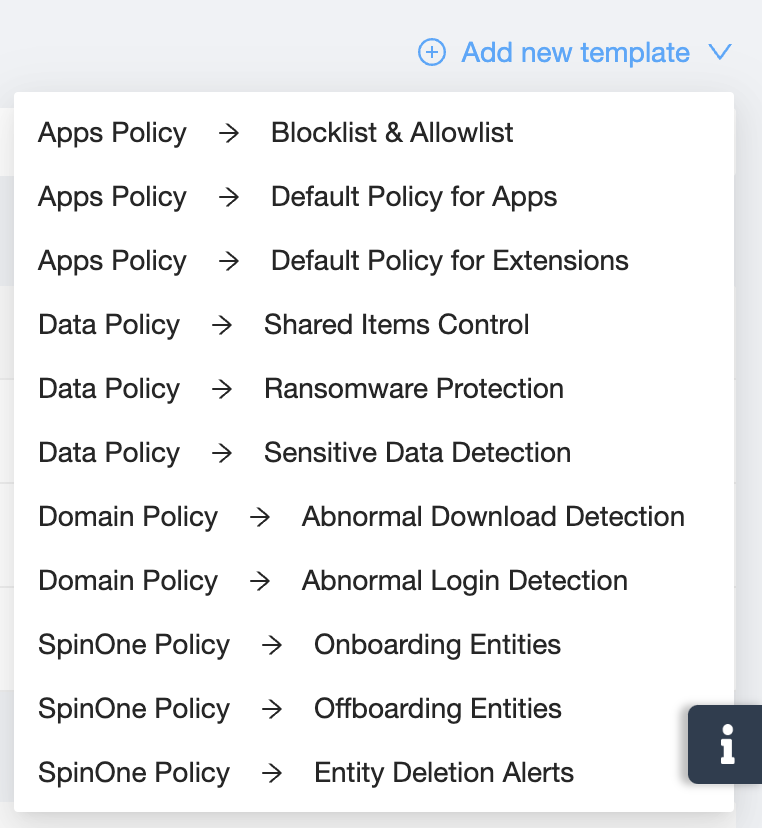
Task: Collapse the Add new template chevron
Action: [x=720, y=52]
